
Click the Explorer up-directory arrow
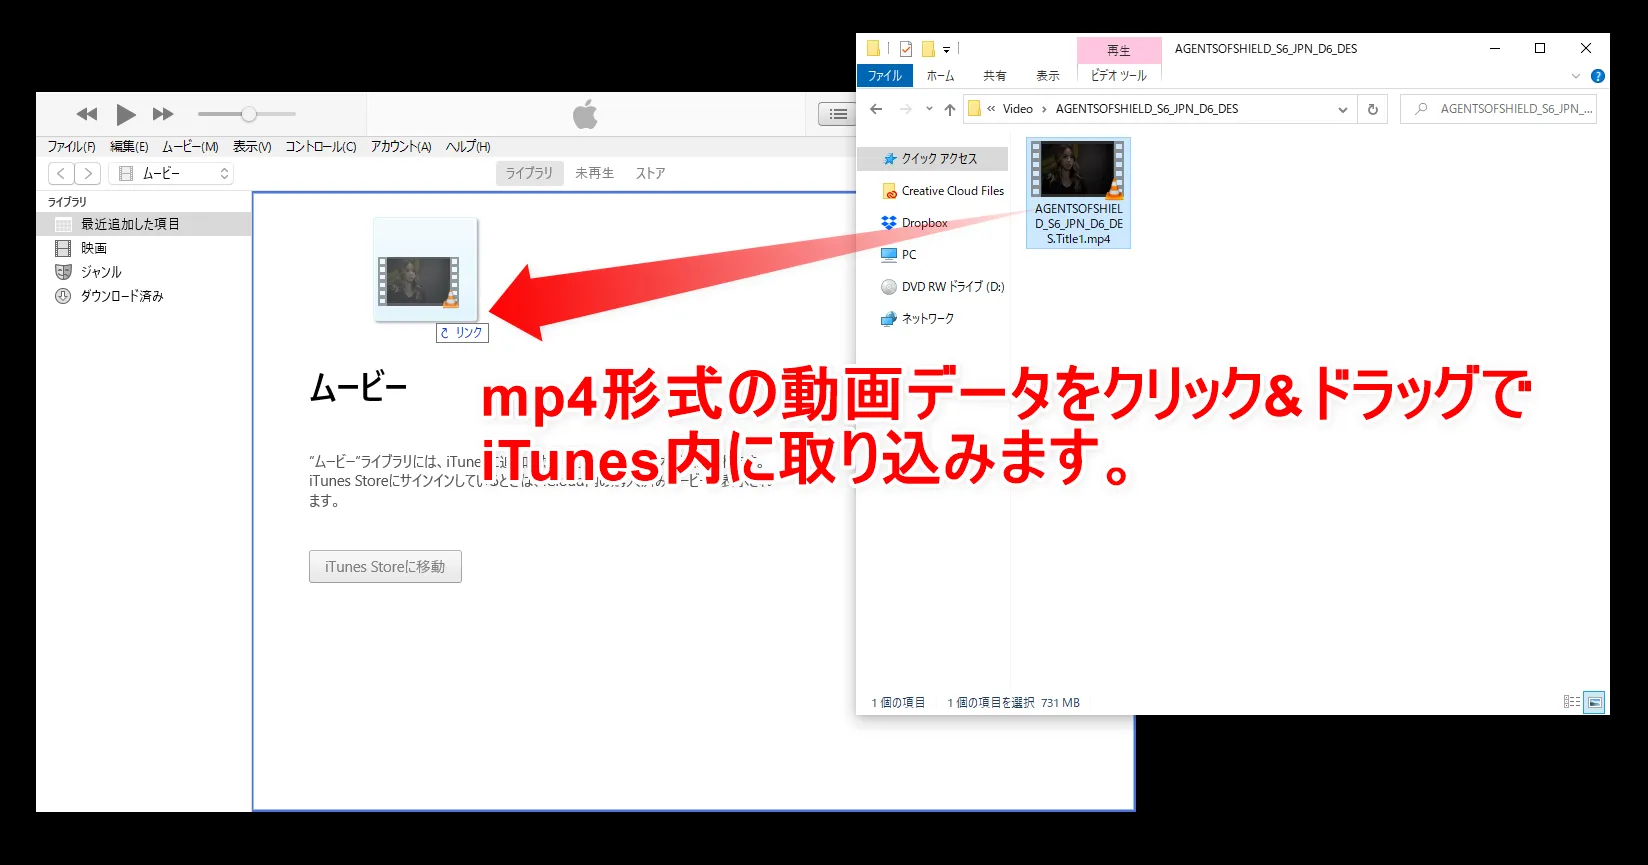950,109
